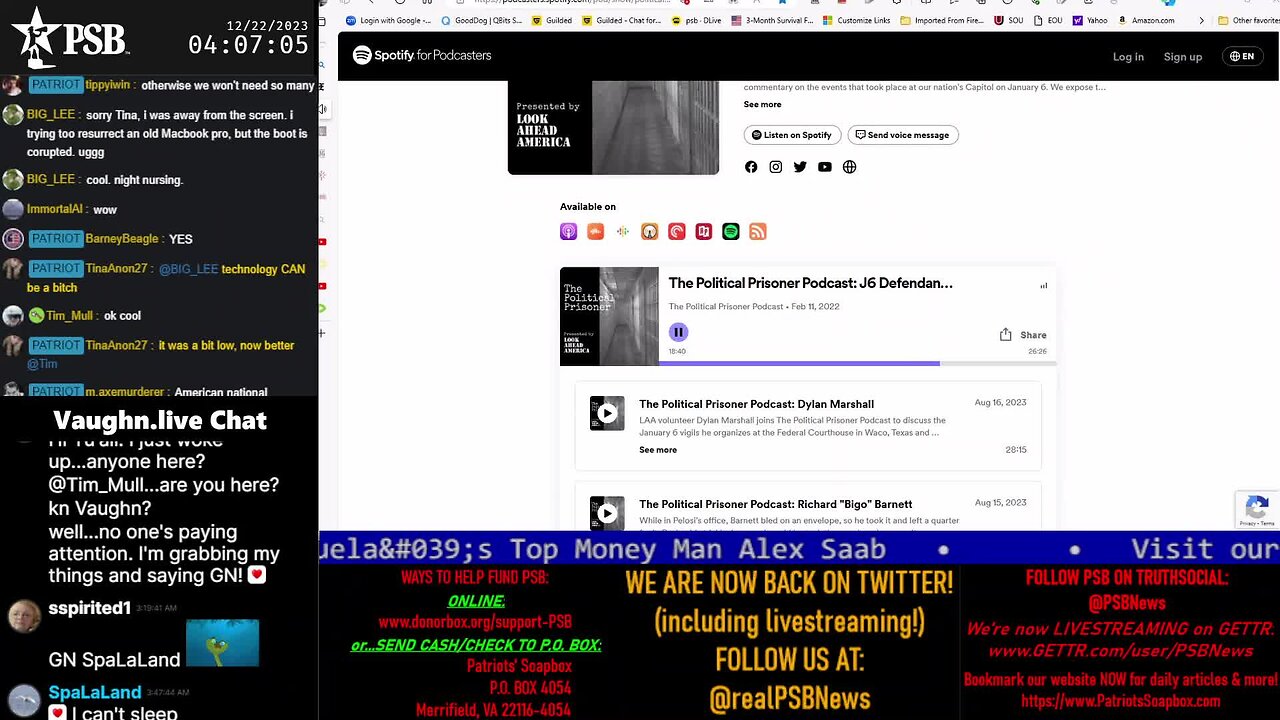Click the Spotify for Podcasters logo
Viewport: 1280px width, 720px height.
click(422, 55)
